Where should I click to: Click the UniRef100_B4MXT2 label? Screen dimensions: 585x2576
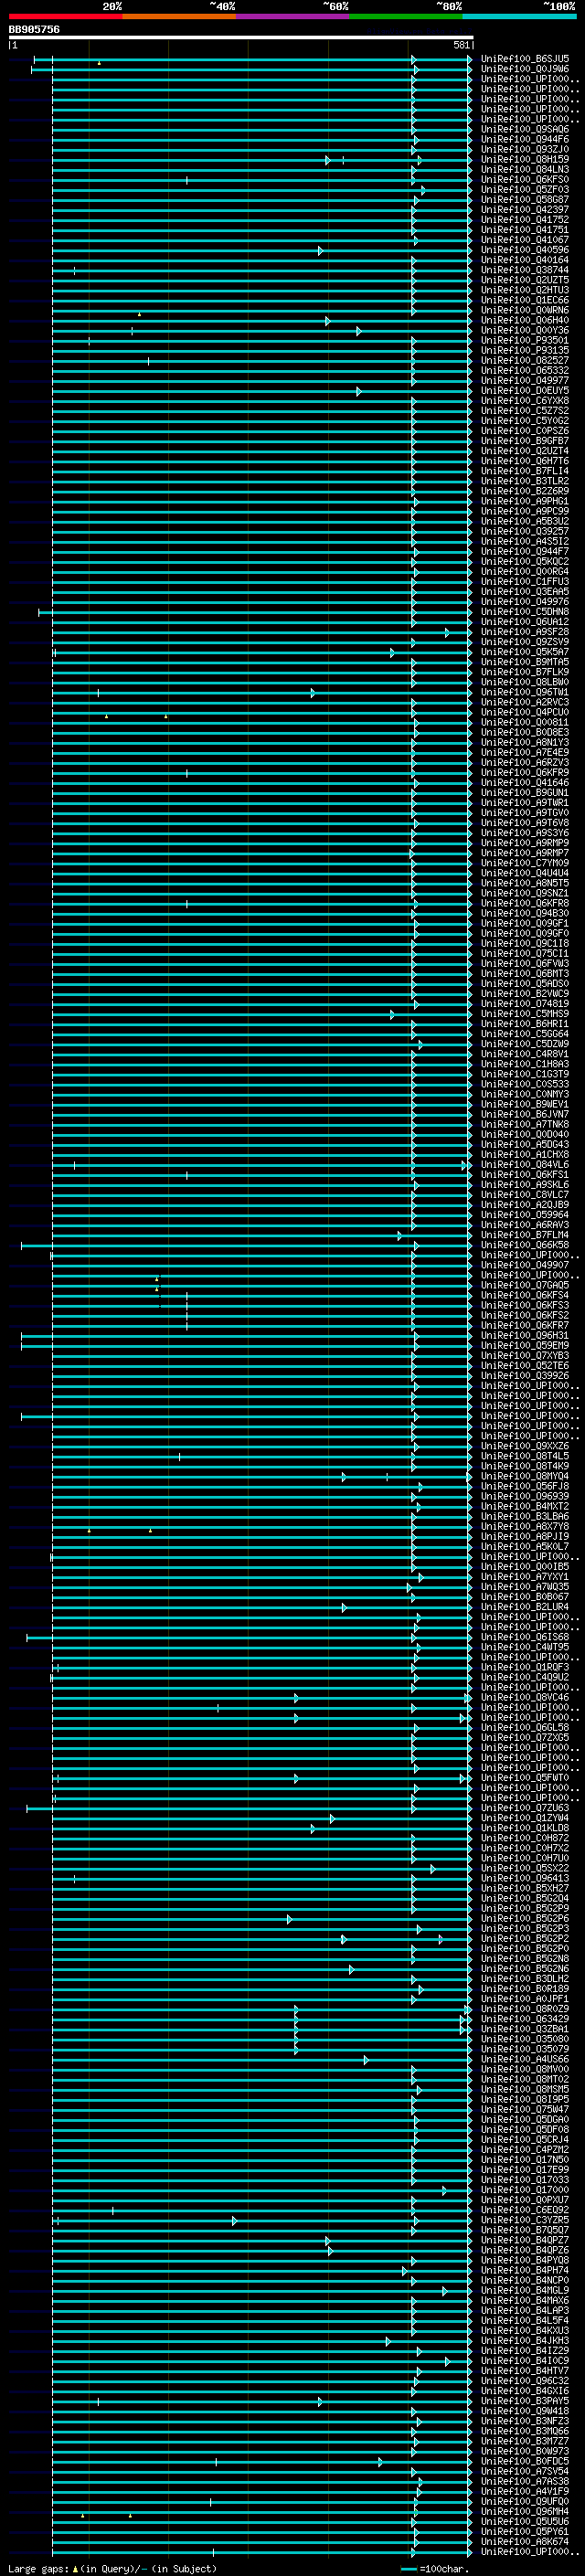coord(525,1506)
